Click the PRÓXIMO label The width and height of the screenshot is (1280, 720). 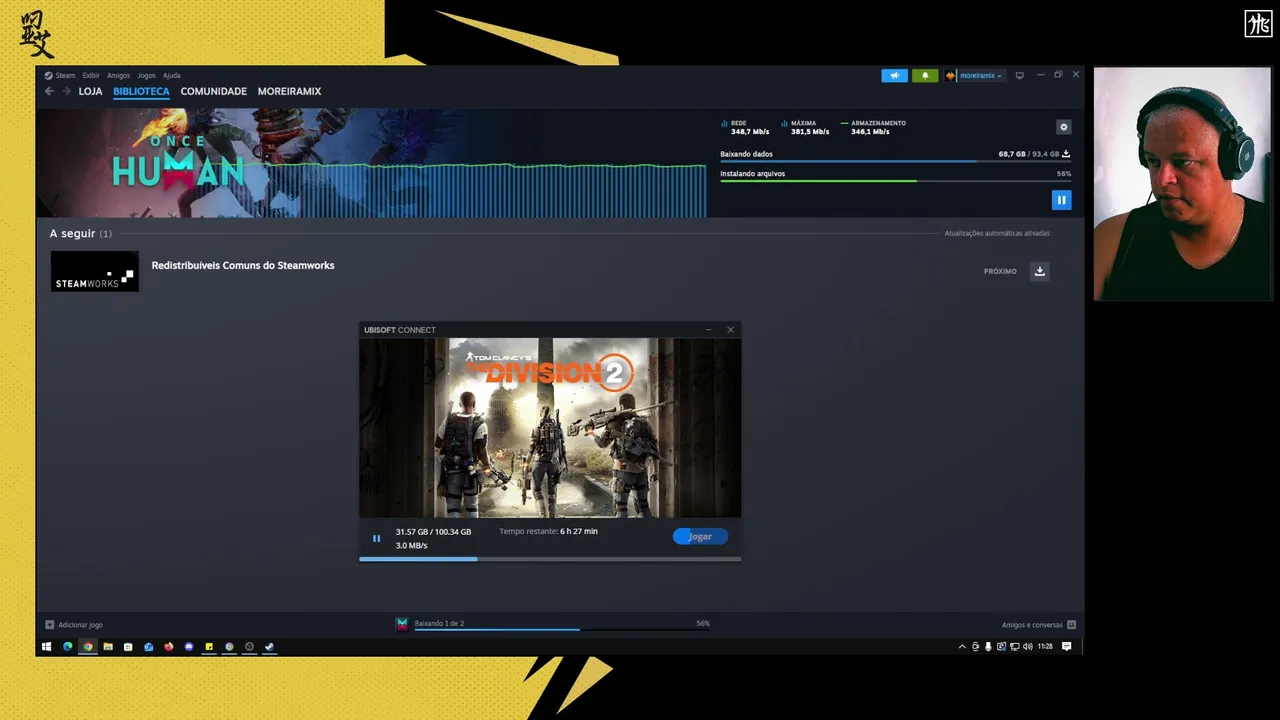[x=1000, y=271]
